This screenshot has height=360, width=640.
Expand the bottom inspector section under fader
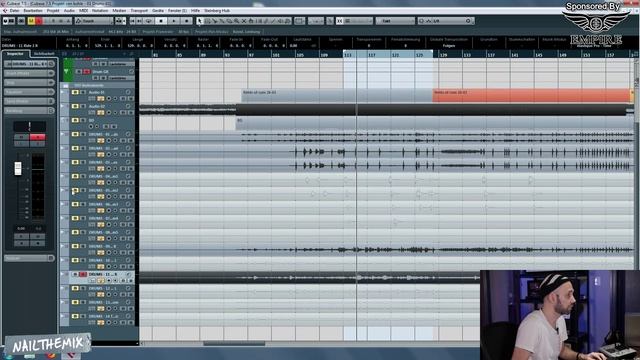point(29,258)
